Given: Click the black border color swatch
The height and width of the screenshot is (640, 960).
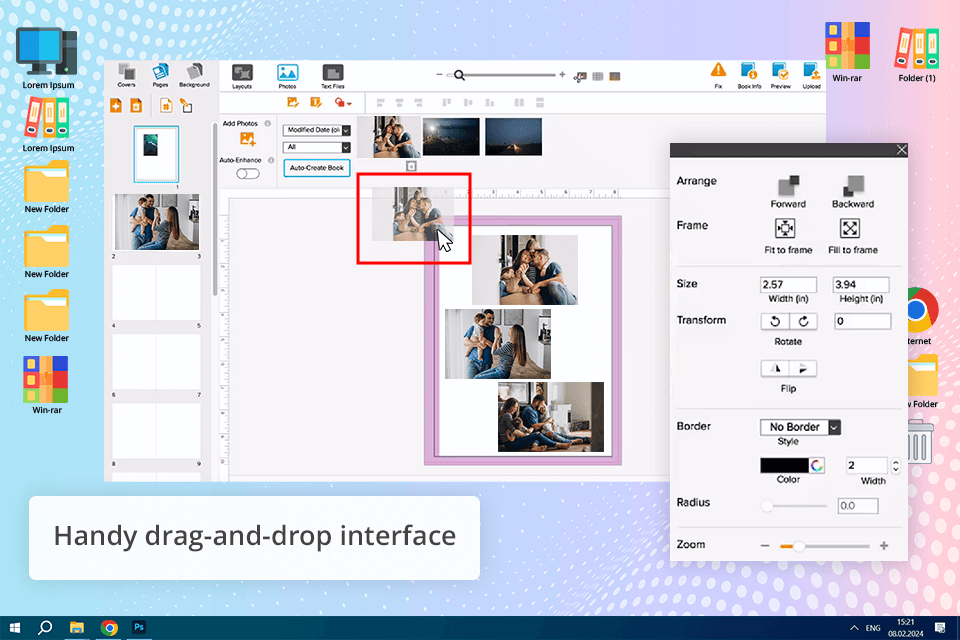Looking at the screenshot, I should coord(784,465).
